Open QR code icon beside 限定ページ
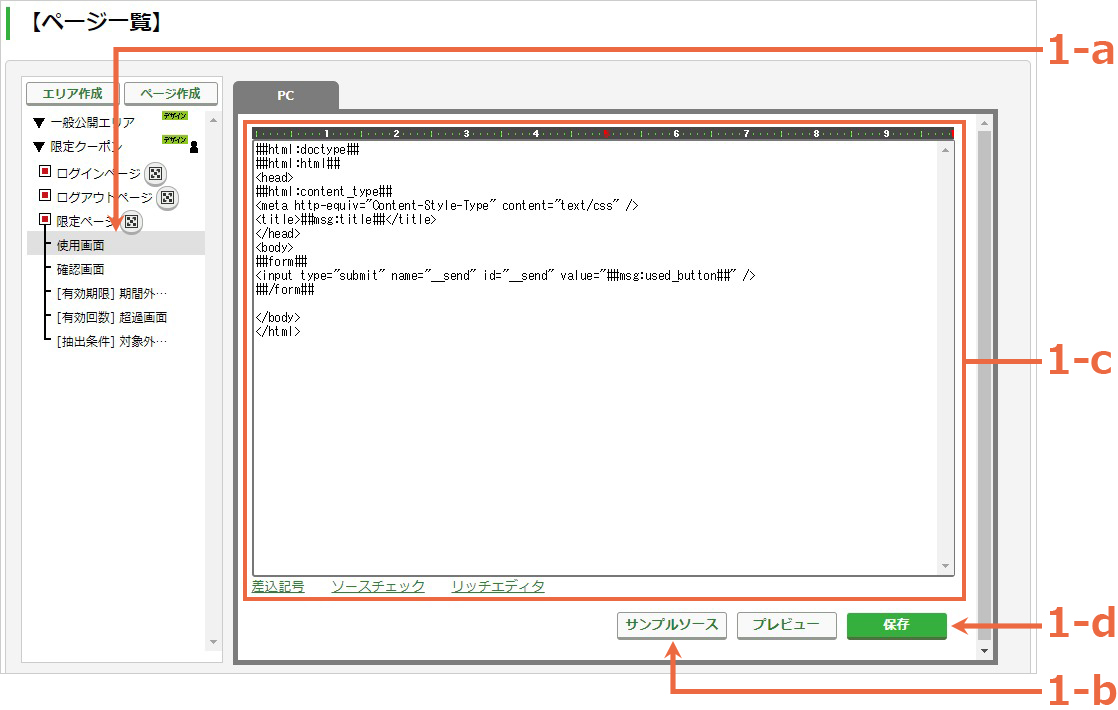The height and width of the screenshot is (710, 1118). point(131,222)
